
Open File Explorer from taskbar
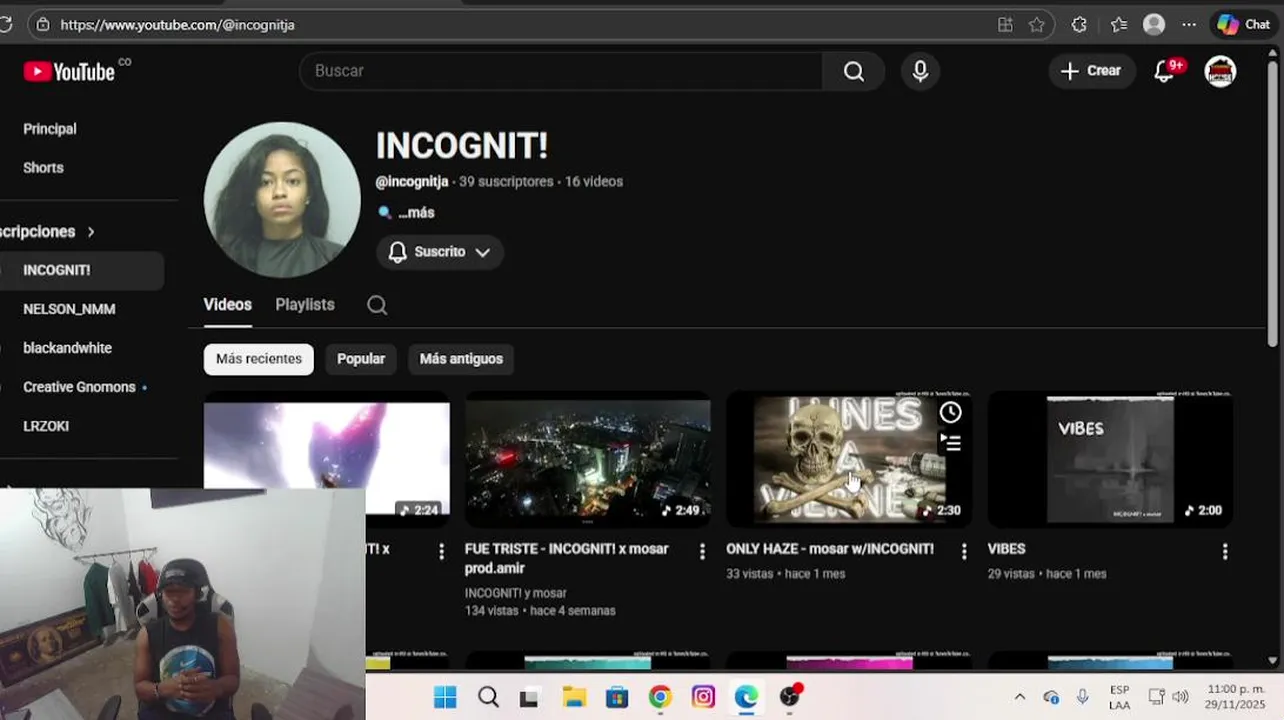pyautogui.click(x=574, y=697)
